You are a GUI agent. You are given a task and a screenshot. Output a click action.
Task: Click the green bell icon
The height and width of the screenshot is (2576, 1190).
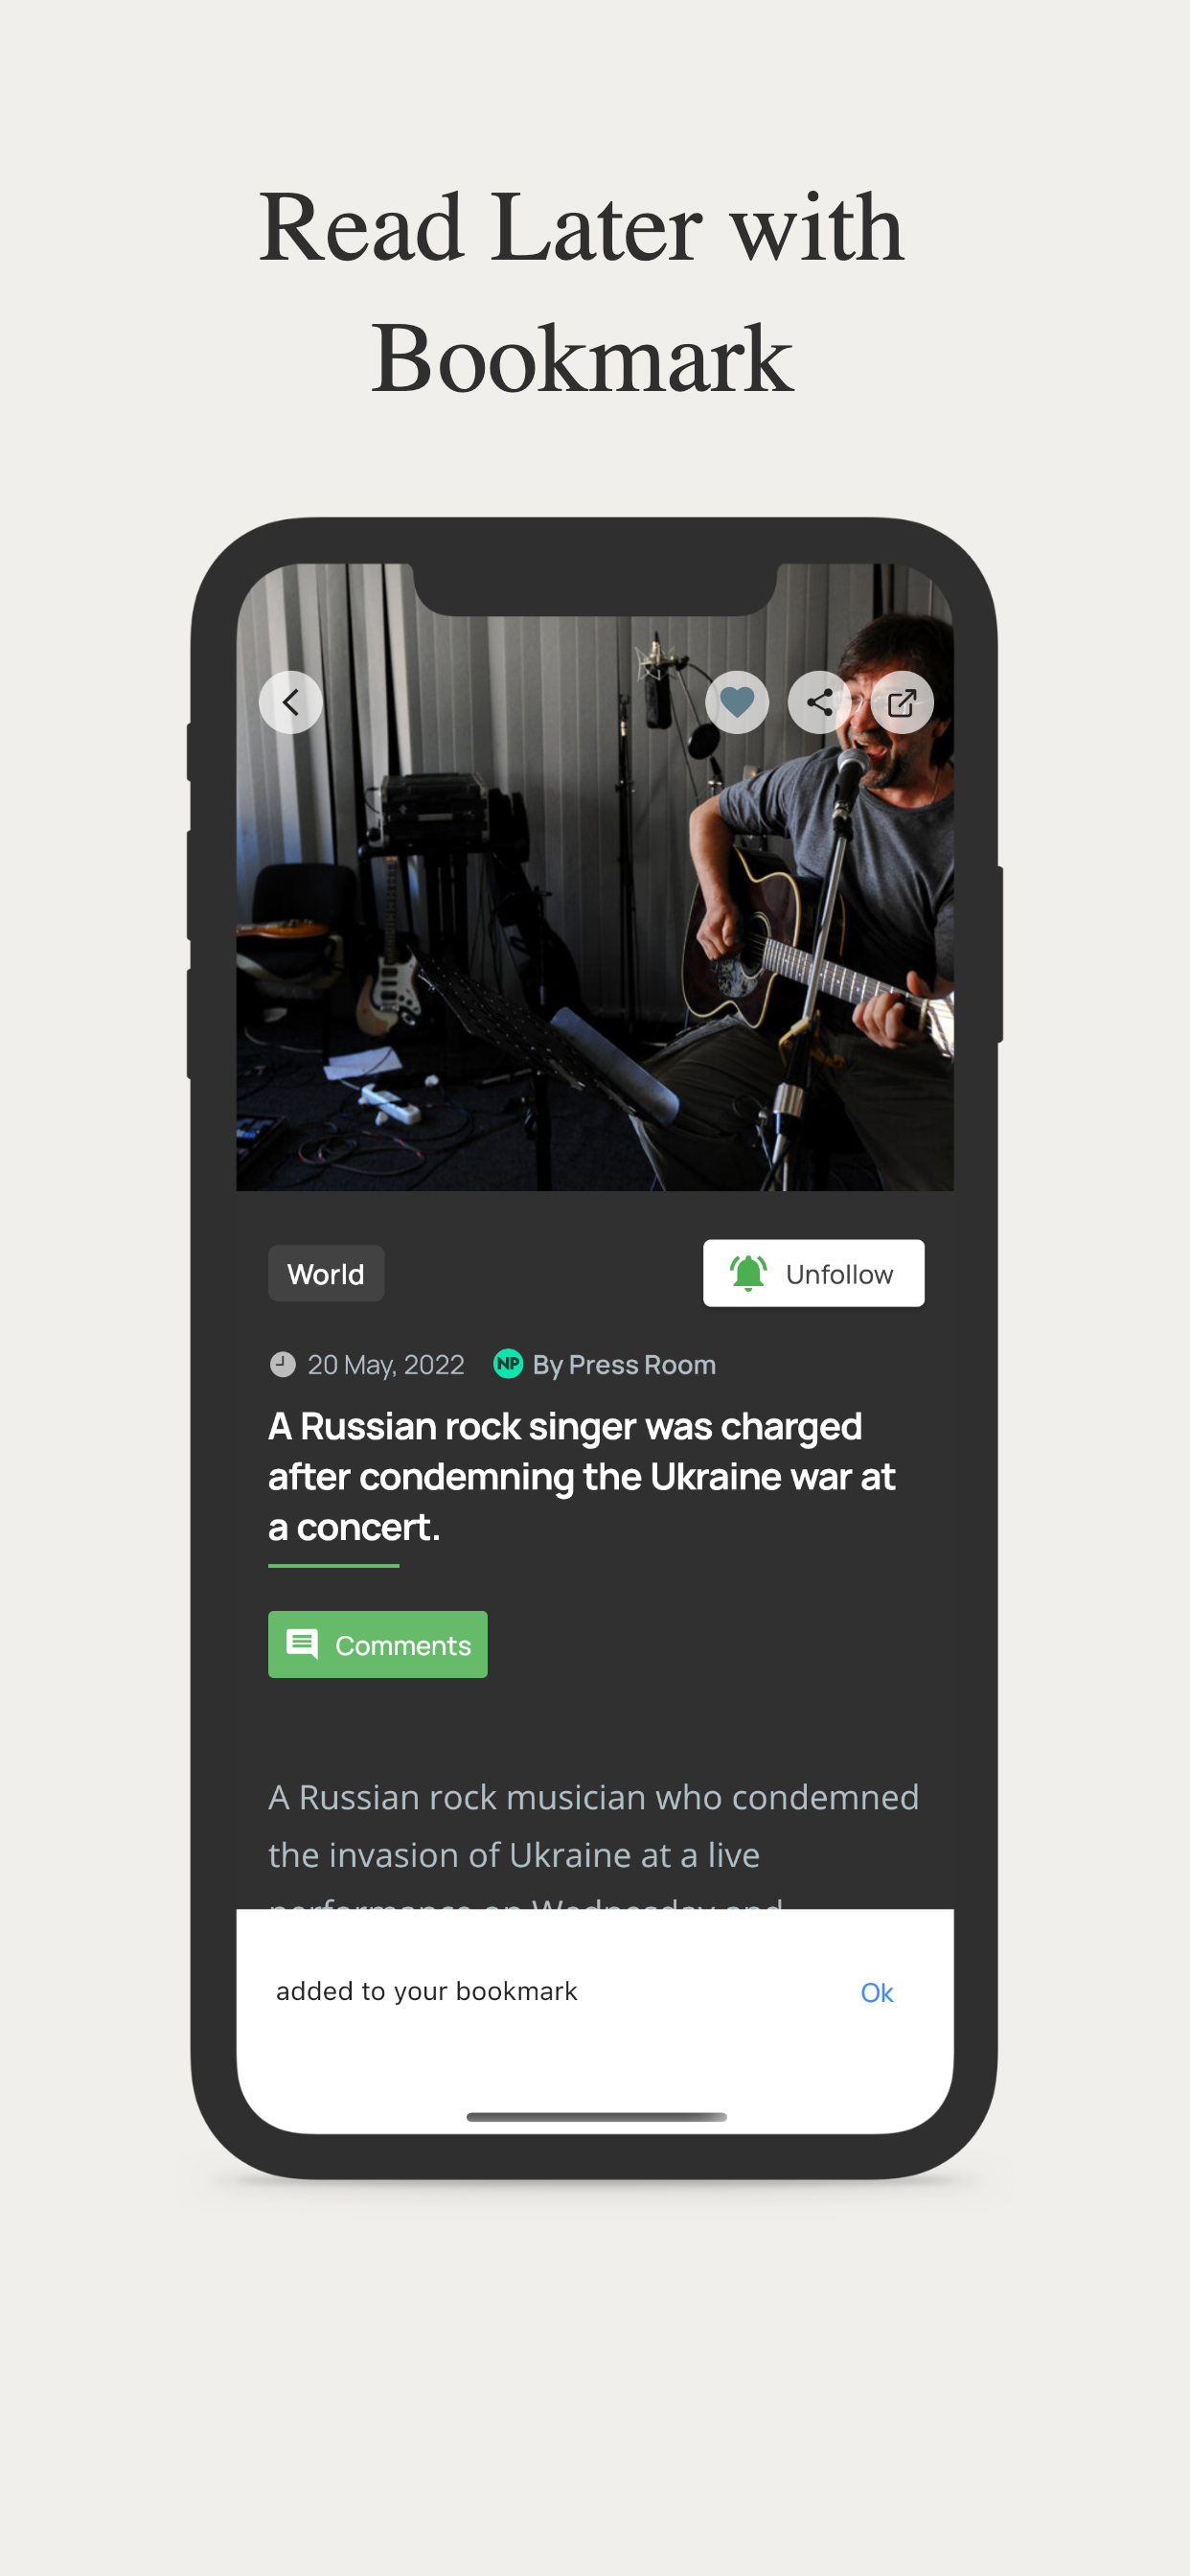click(748, 1273)
